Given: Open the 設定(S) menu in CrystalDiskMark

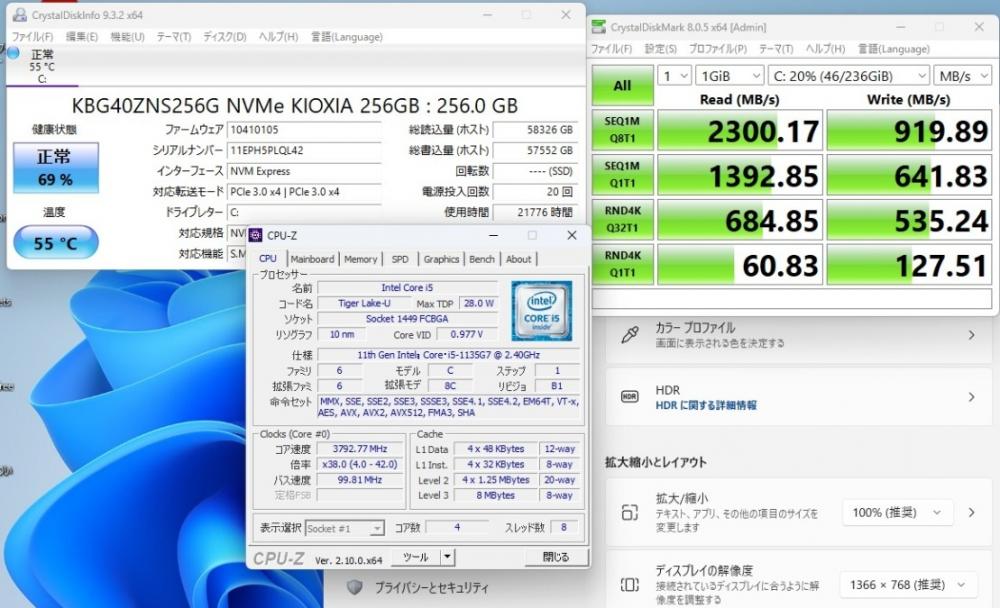Looking at the screenshot, I should pyautogui.click(x=660, y=49).
